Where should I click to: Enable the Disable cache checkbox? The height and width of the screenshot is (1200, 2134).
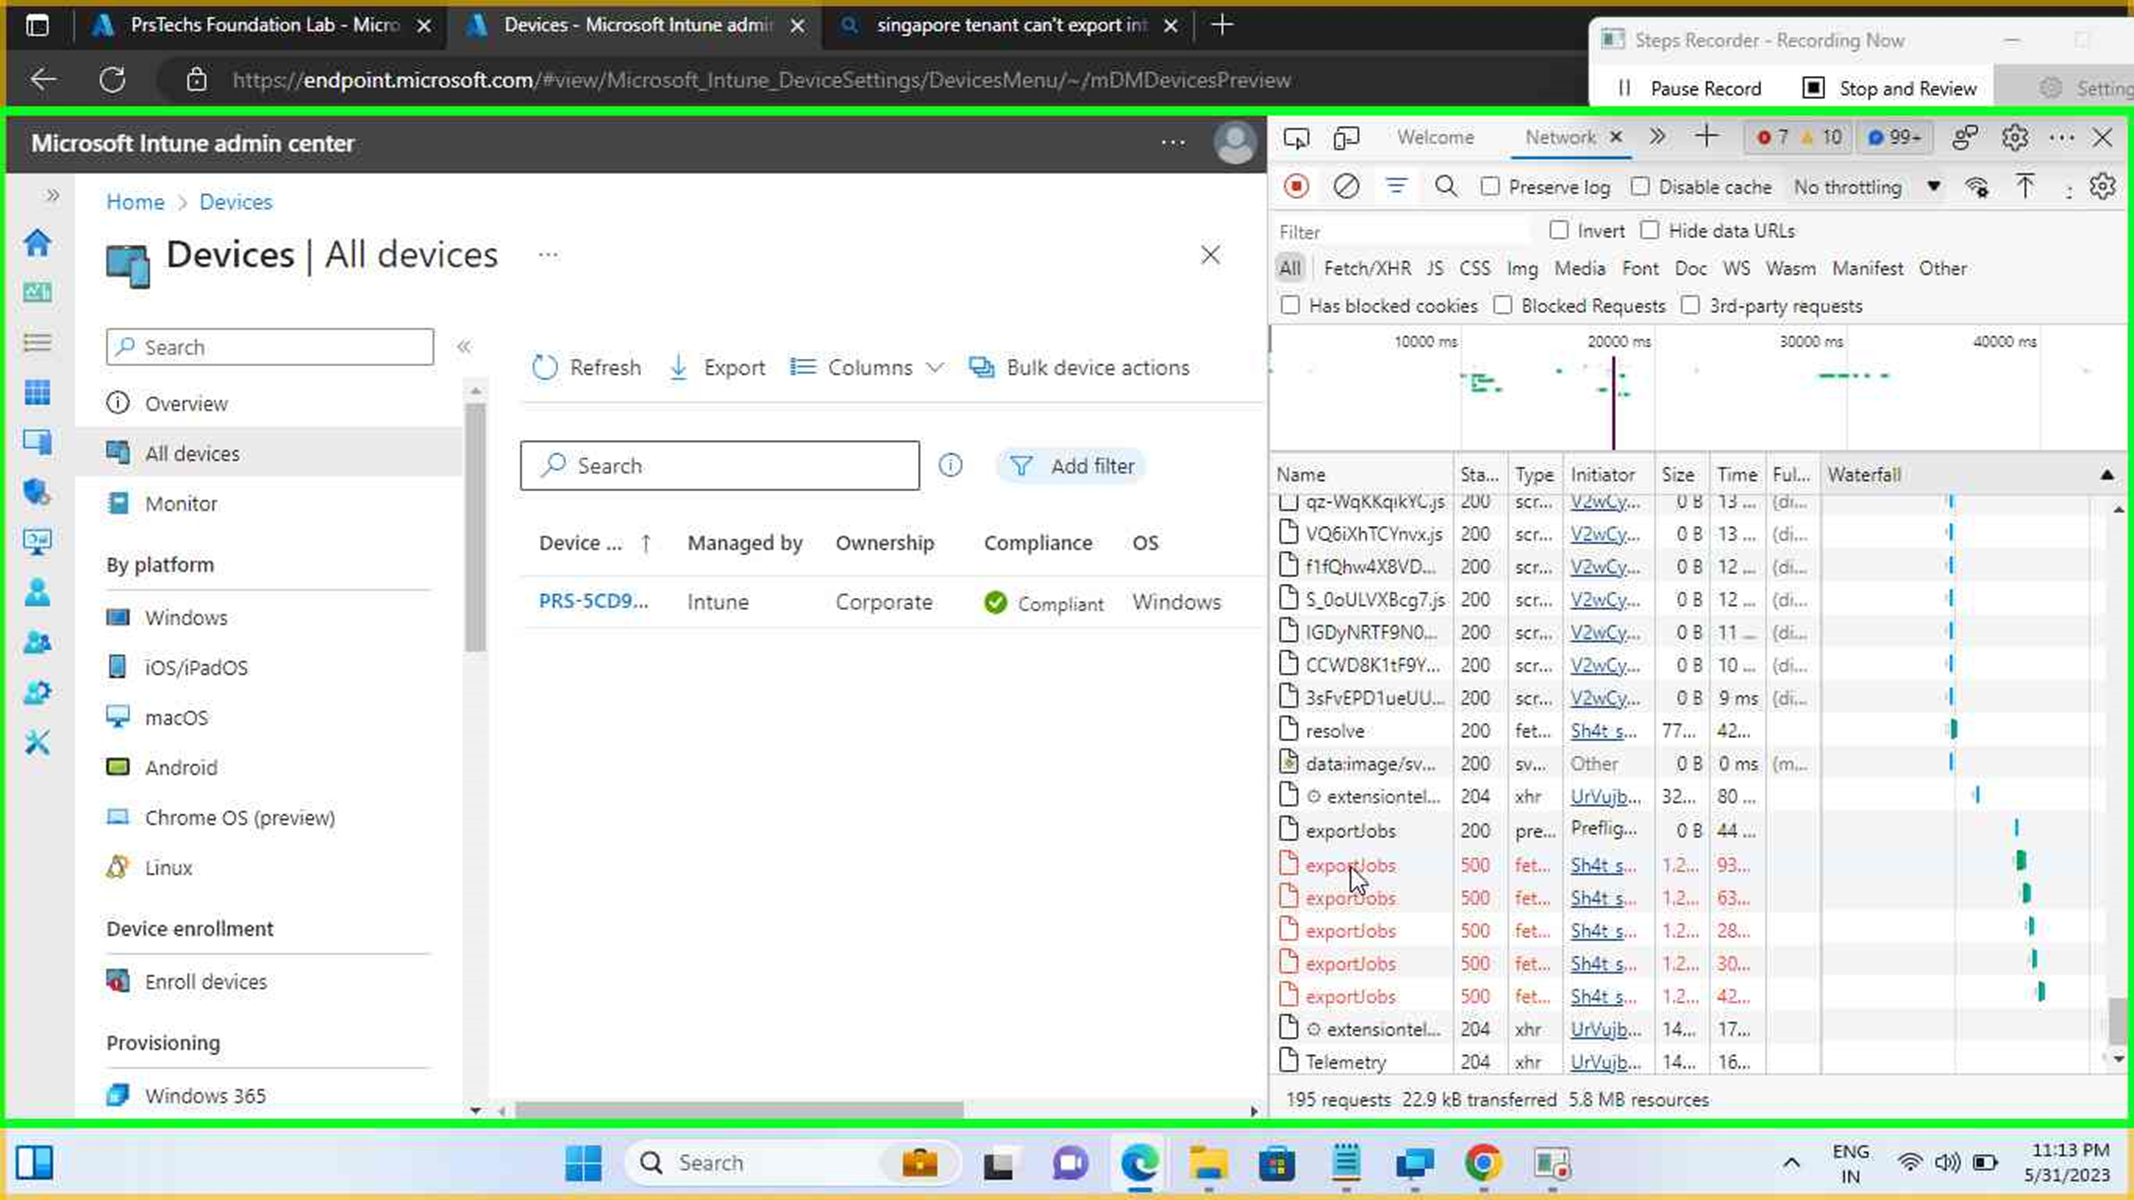pos(1641,187)
